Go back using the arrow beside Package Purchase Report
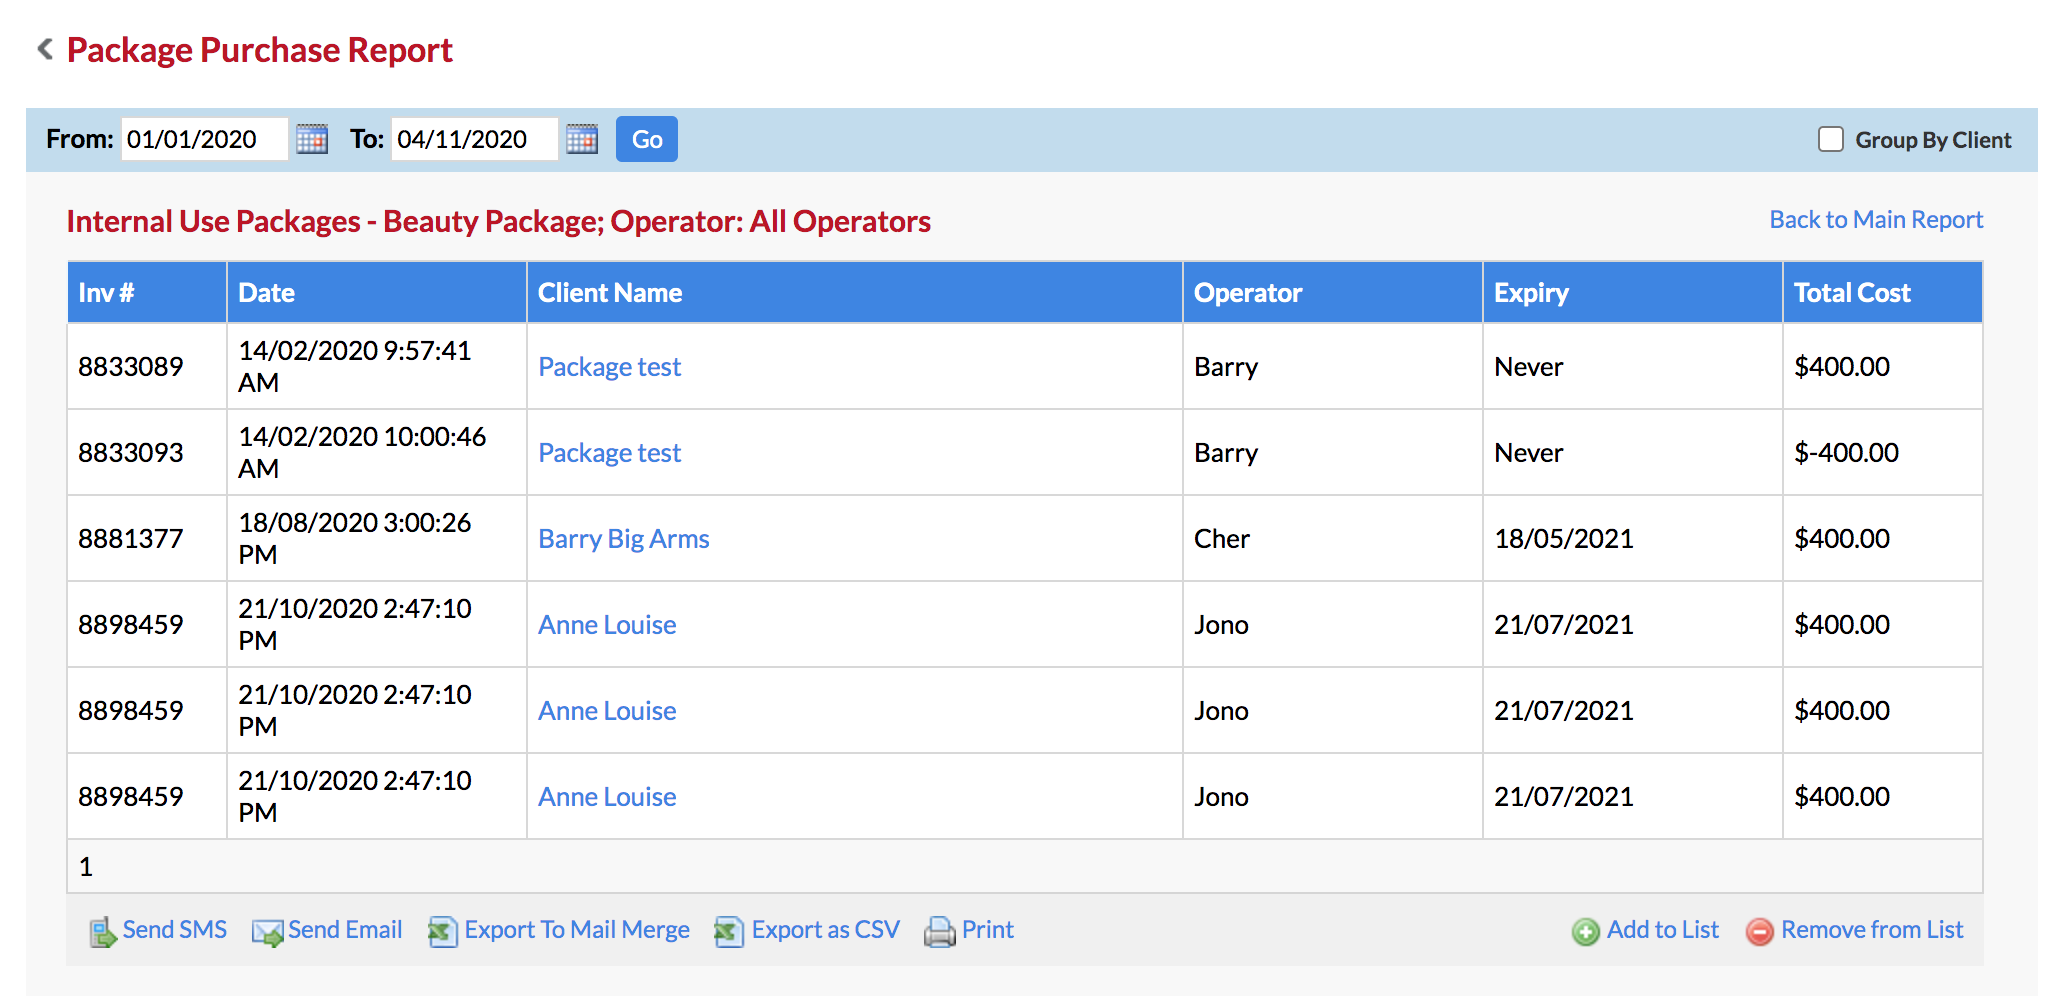2066x996 pixels. 45,49
